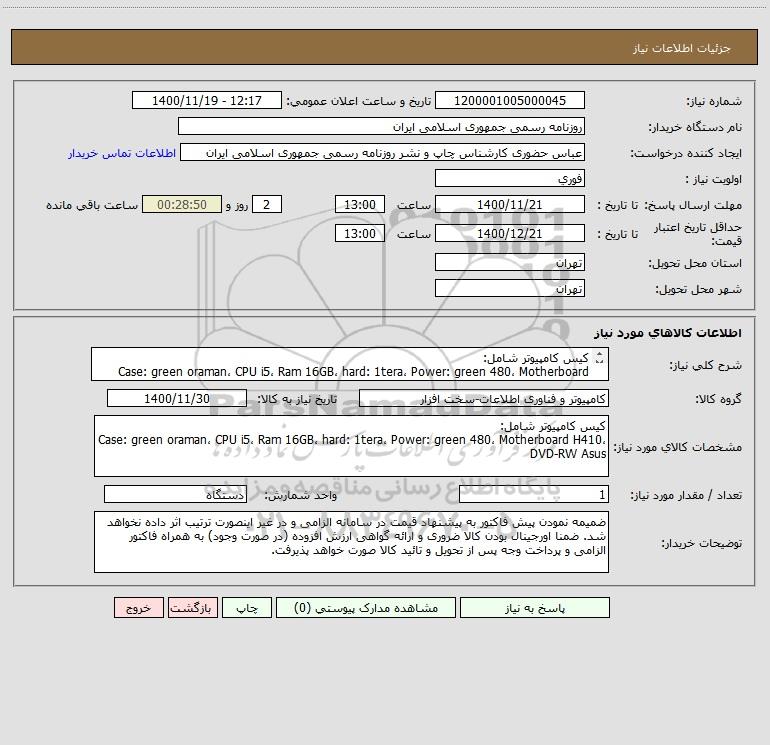
Task: Click the response deadline time field beside 1400/11/21
Action: click(359, 204)
